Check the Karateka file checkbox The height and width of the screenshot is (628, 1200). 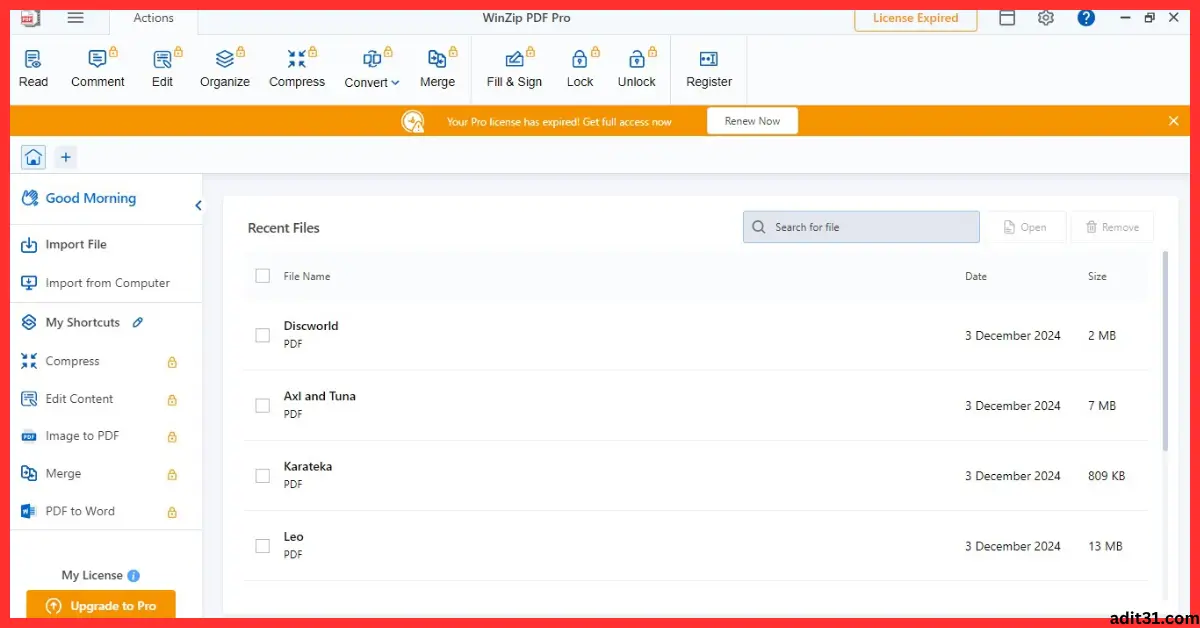click(263, 476)
